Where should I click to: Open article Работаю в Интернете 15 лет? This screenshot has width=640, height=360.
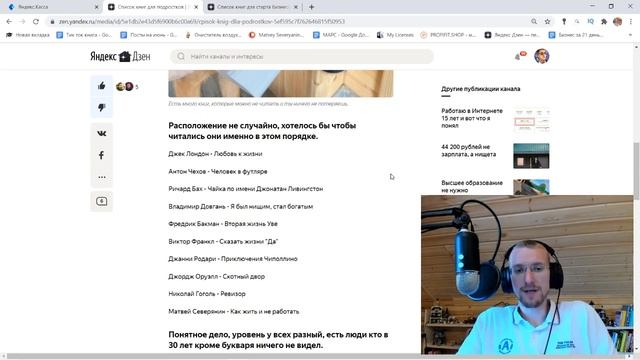pyautogui.click(x=472, y=118)
